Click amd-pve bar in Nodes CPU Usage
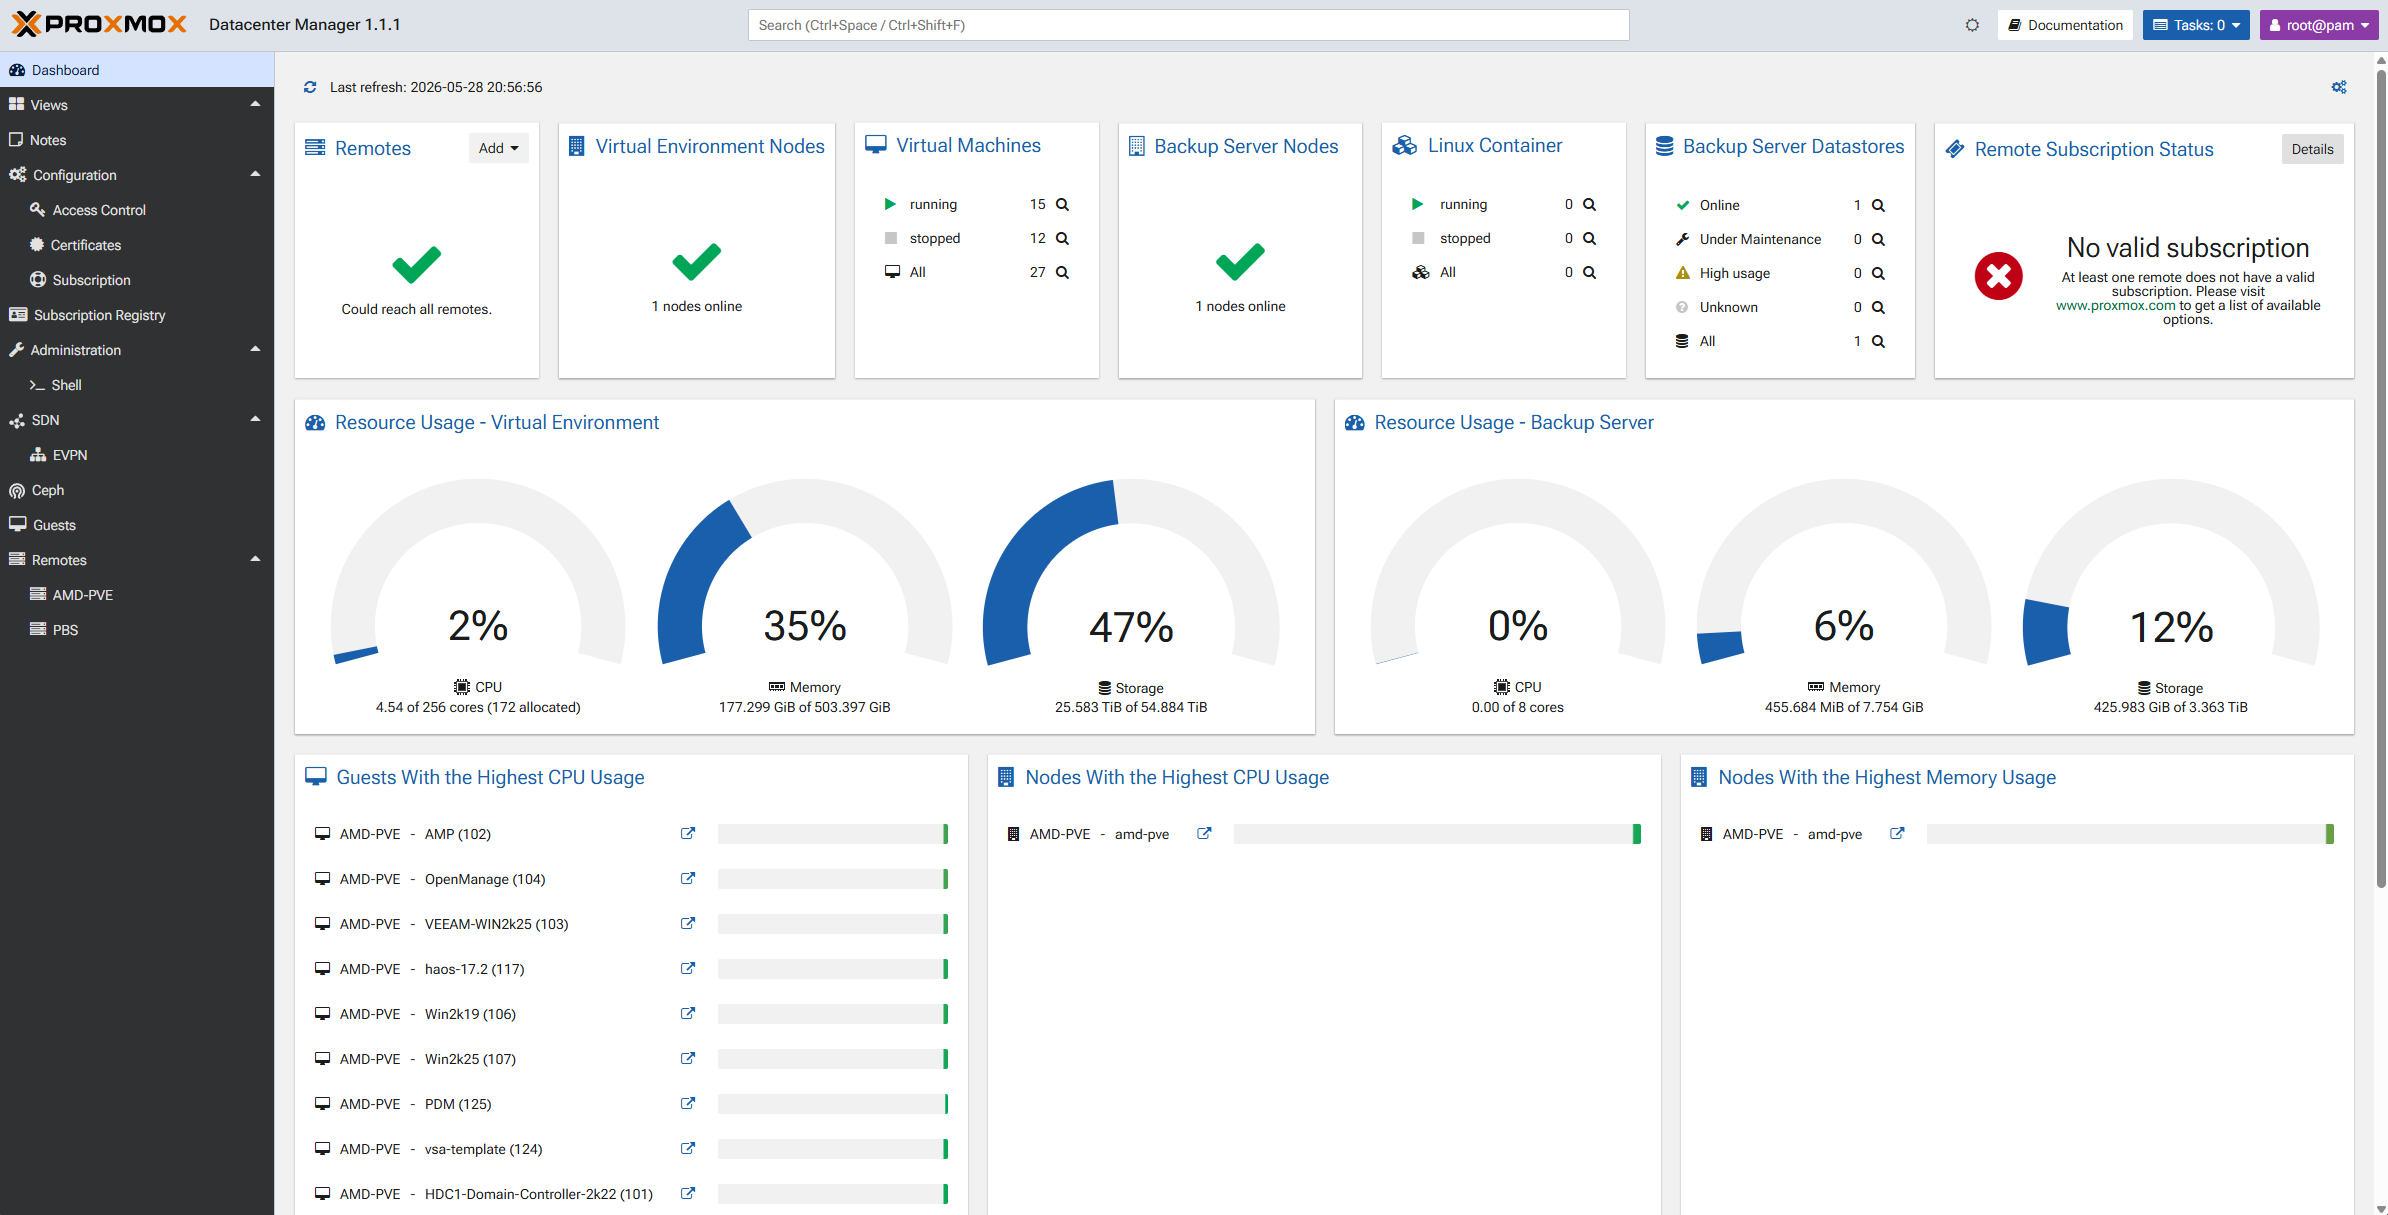2388x1215 pixels. (x=1437, y=834)
